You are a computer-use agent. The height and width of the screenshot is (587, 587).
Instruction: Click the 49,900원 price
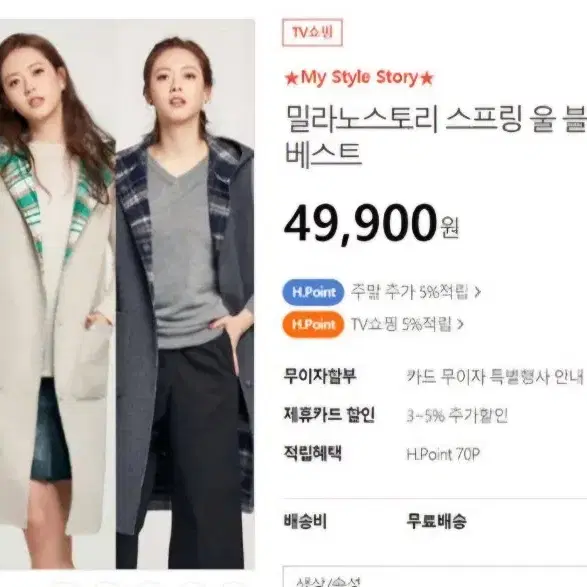371,224
